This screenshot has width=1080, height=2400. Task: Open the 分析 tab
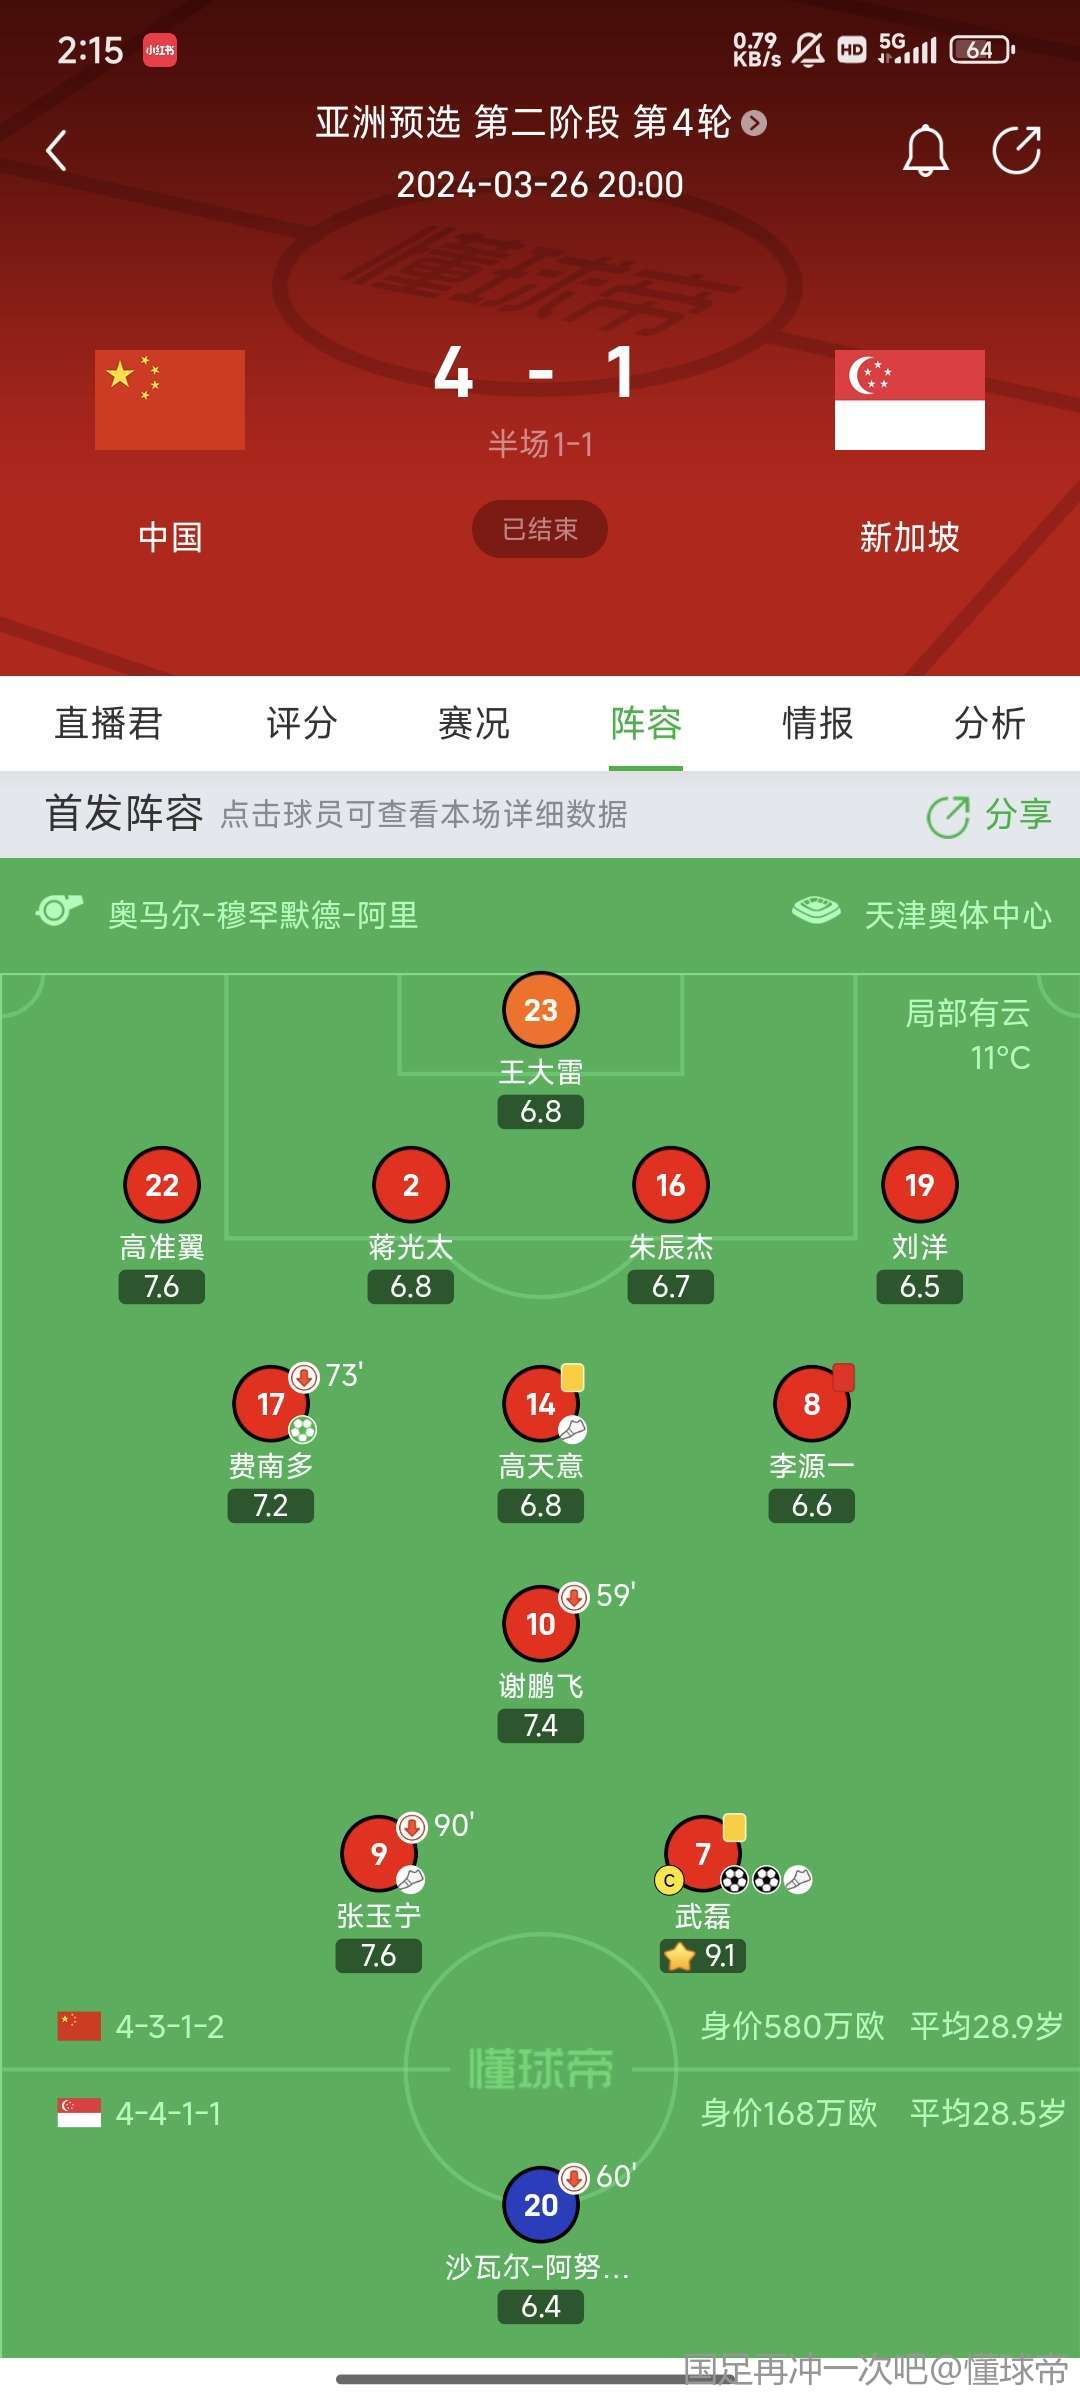click(990, 723)
